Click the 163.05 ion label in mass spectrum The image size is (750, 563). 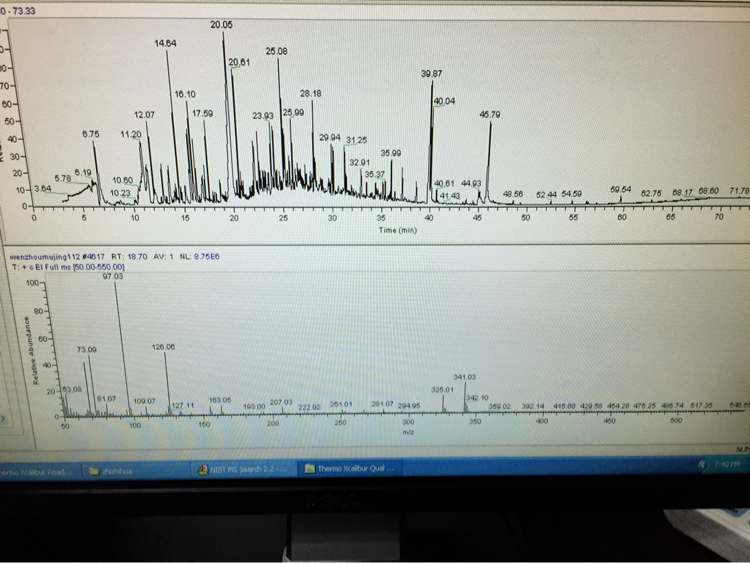220,400
